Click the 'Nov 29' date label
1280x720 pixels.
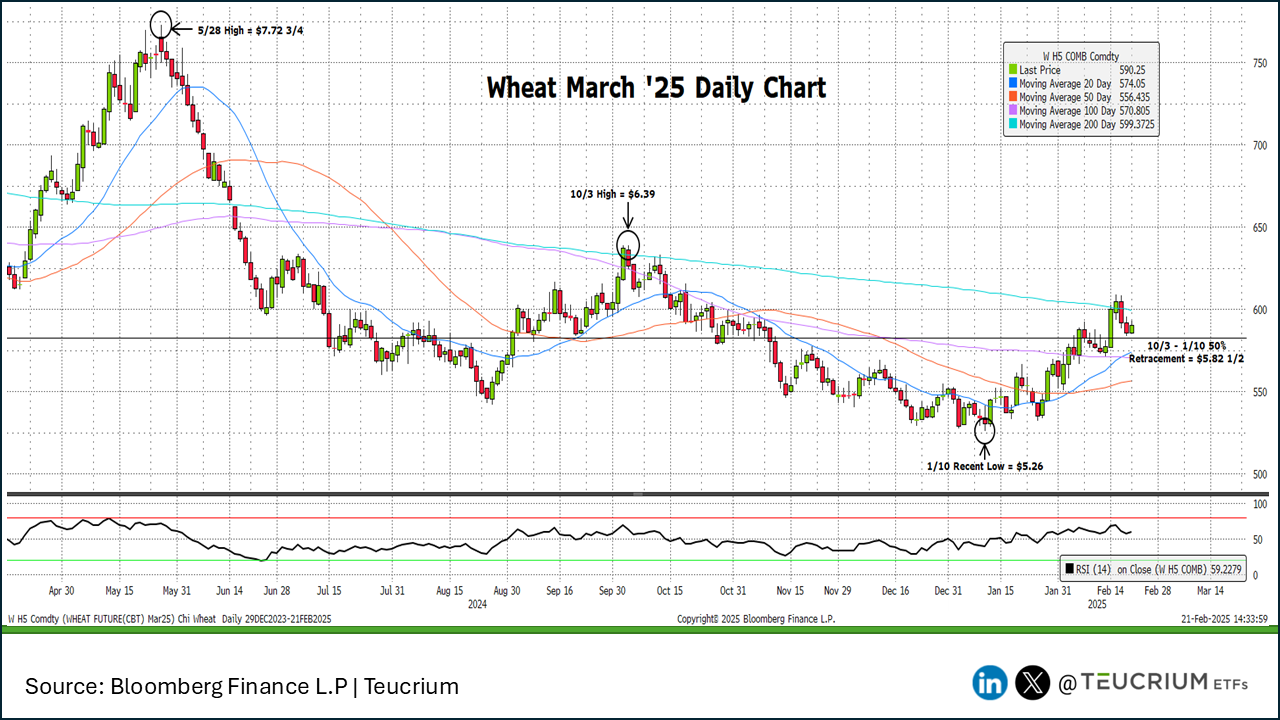(836, 591)
